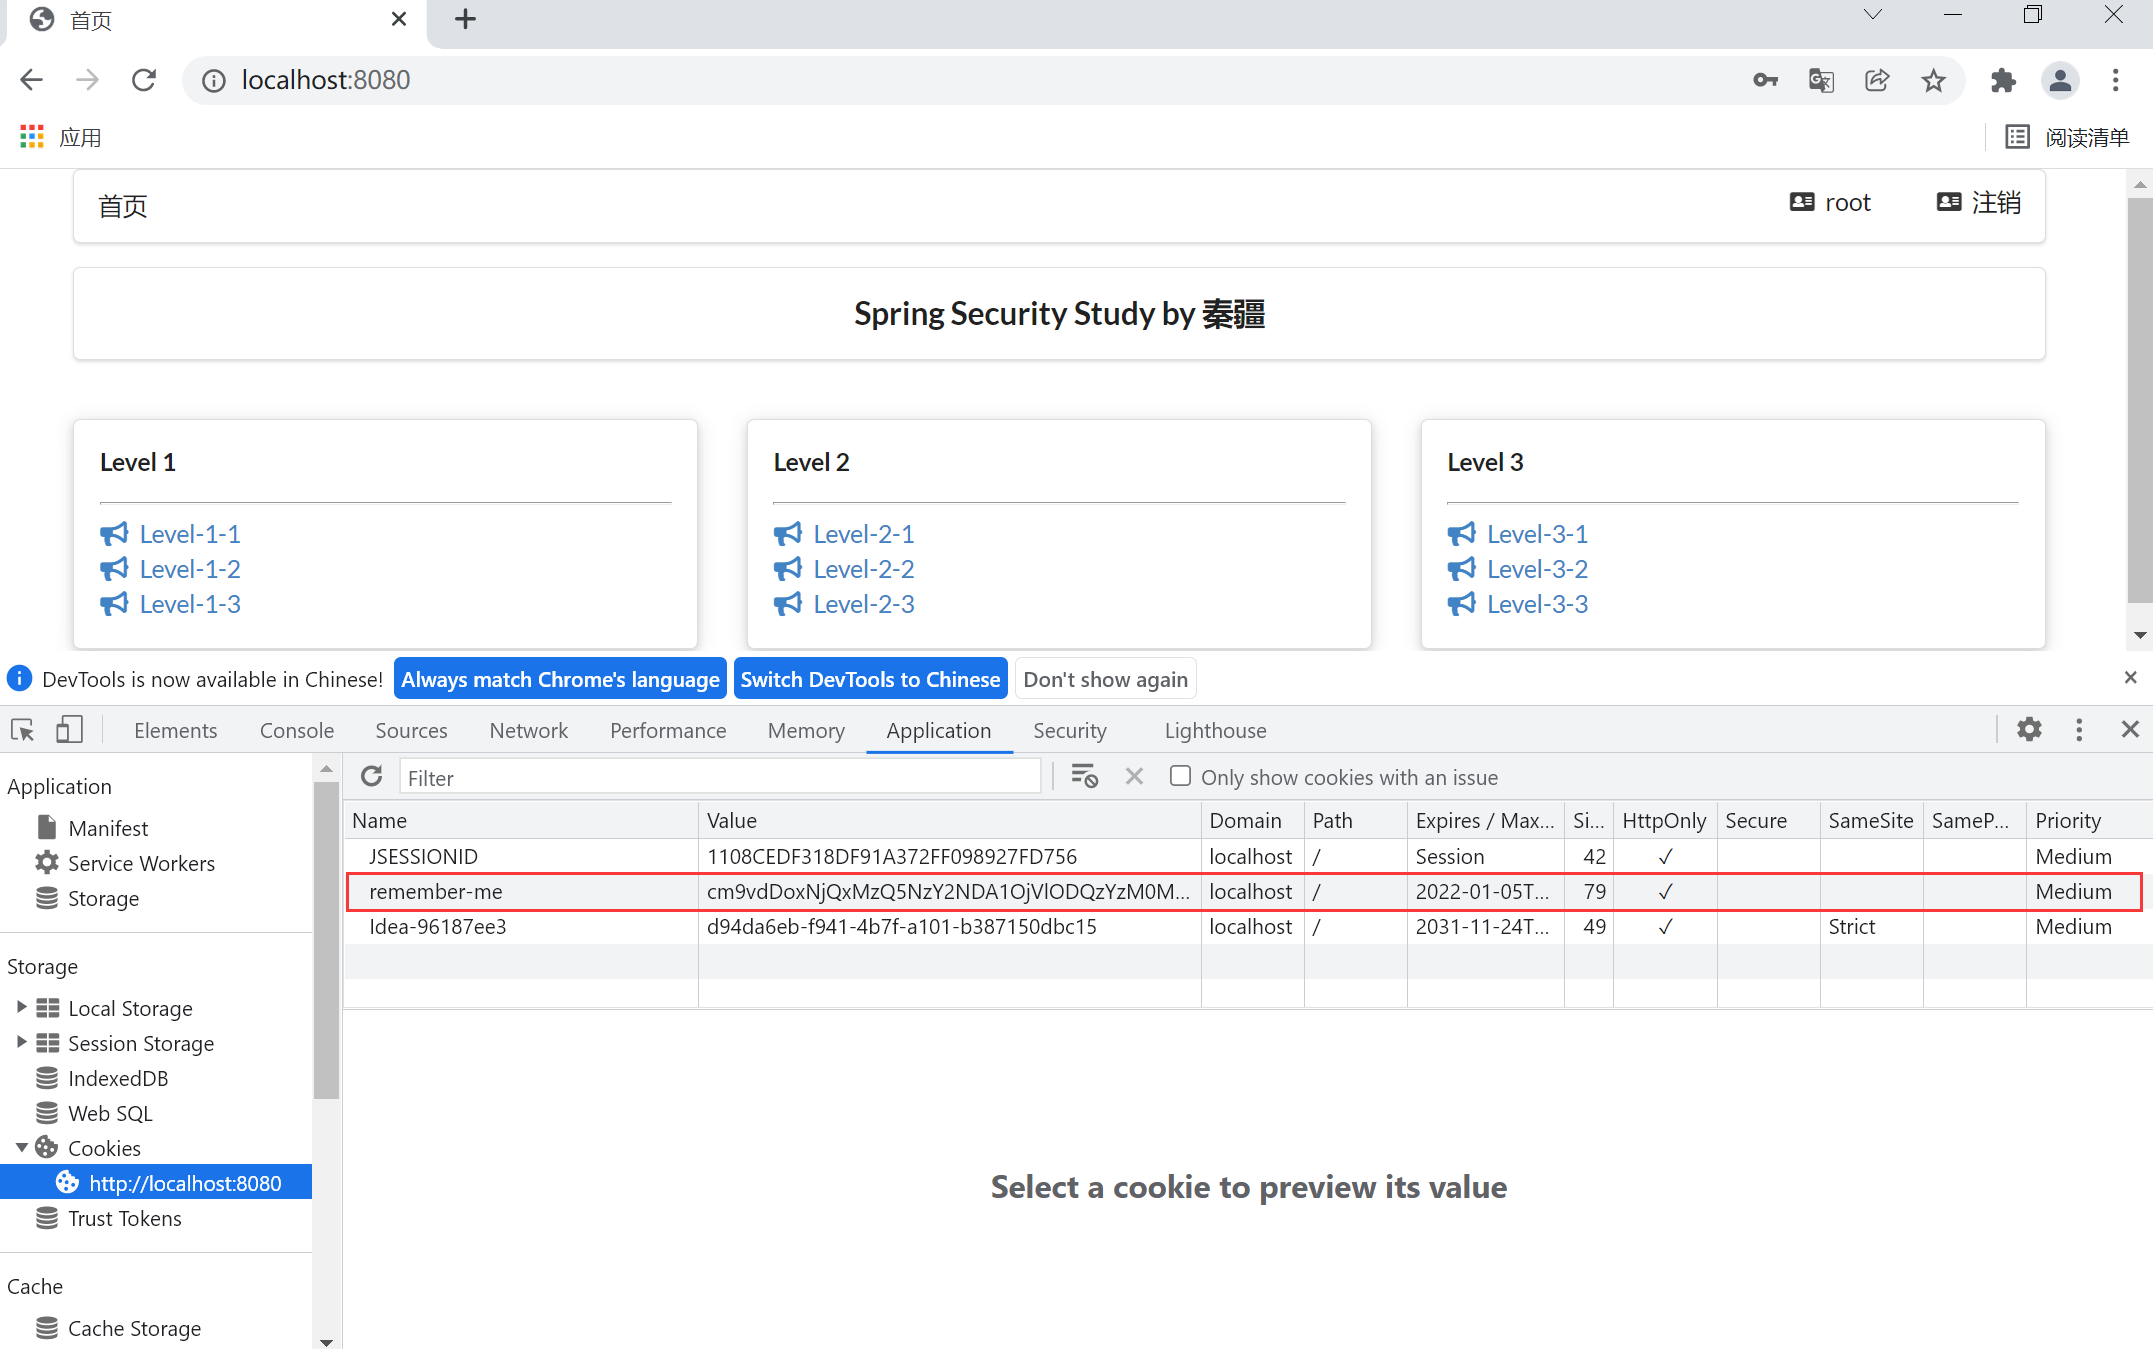Open the Security tab

1070,731
